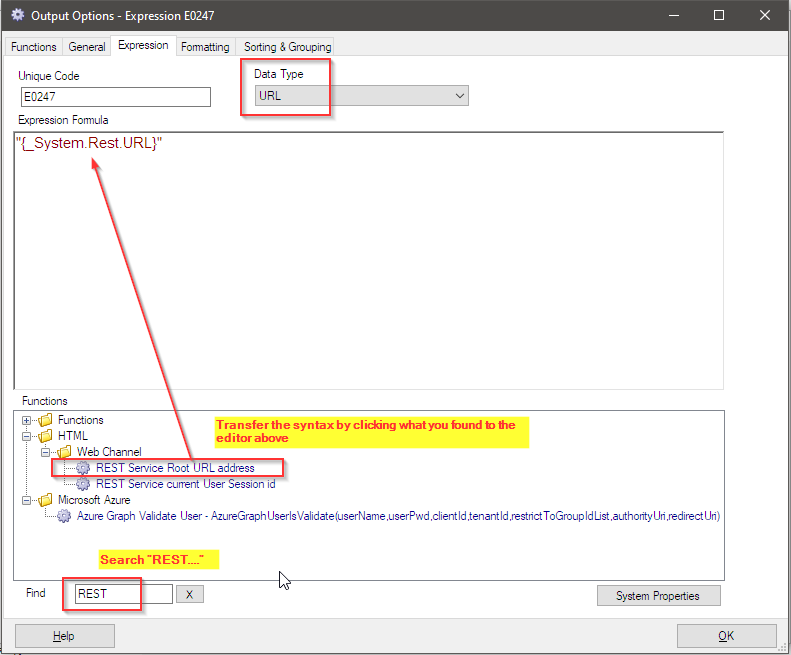Collapse the HTML tree node
The height and width of the screenshot is (655, 791).
pyautogui.click(x=26, y=436)
